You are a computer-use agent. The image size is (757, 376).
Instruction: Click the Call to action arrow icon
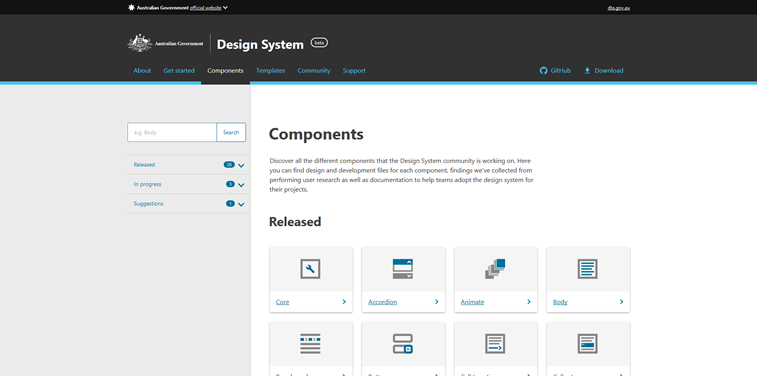pos(495,344)
